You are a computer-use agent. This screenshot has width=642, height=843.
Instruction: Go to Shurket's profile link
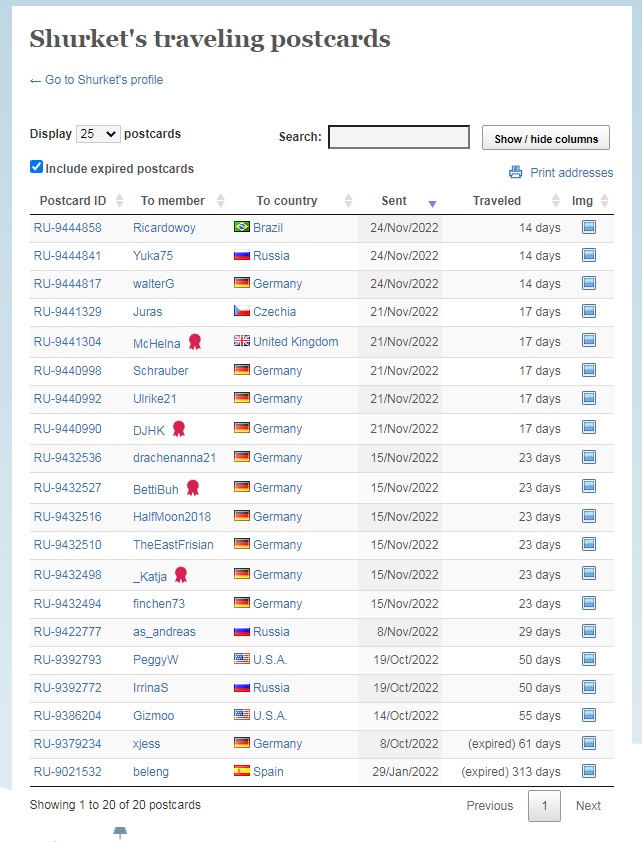click(96, 80)
